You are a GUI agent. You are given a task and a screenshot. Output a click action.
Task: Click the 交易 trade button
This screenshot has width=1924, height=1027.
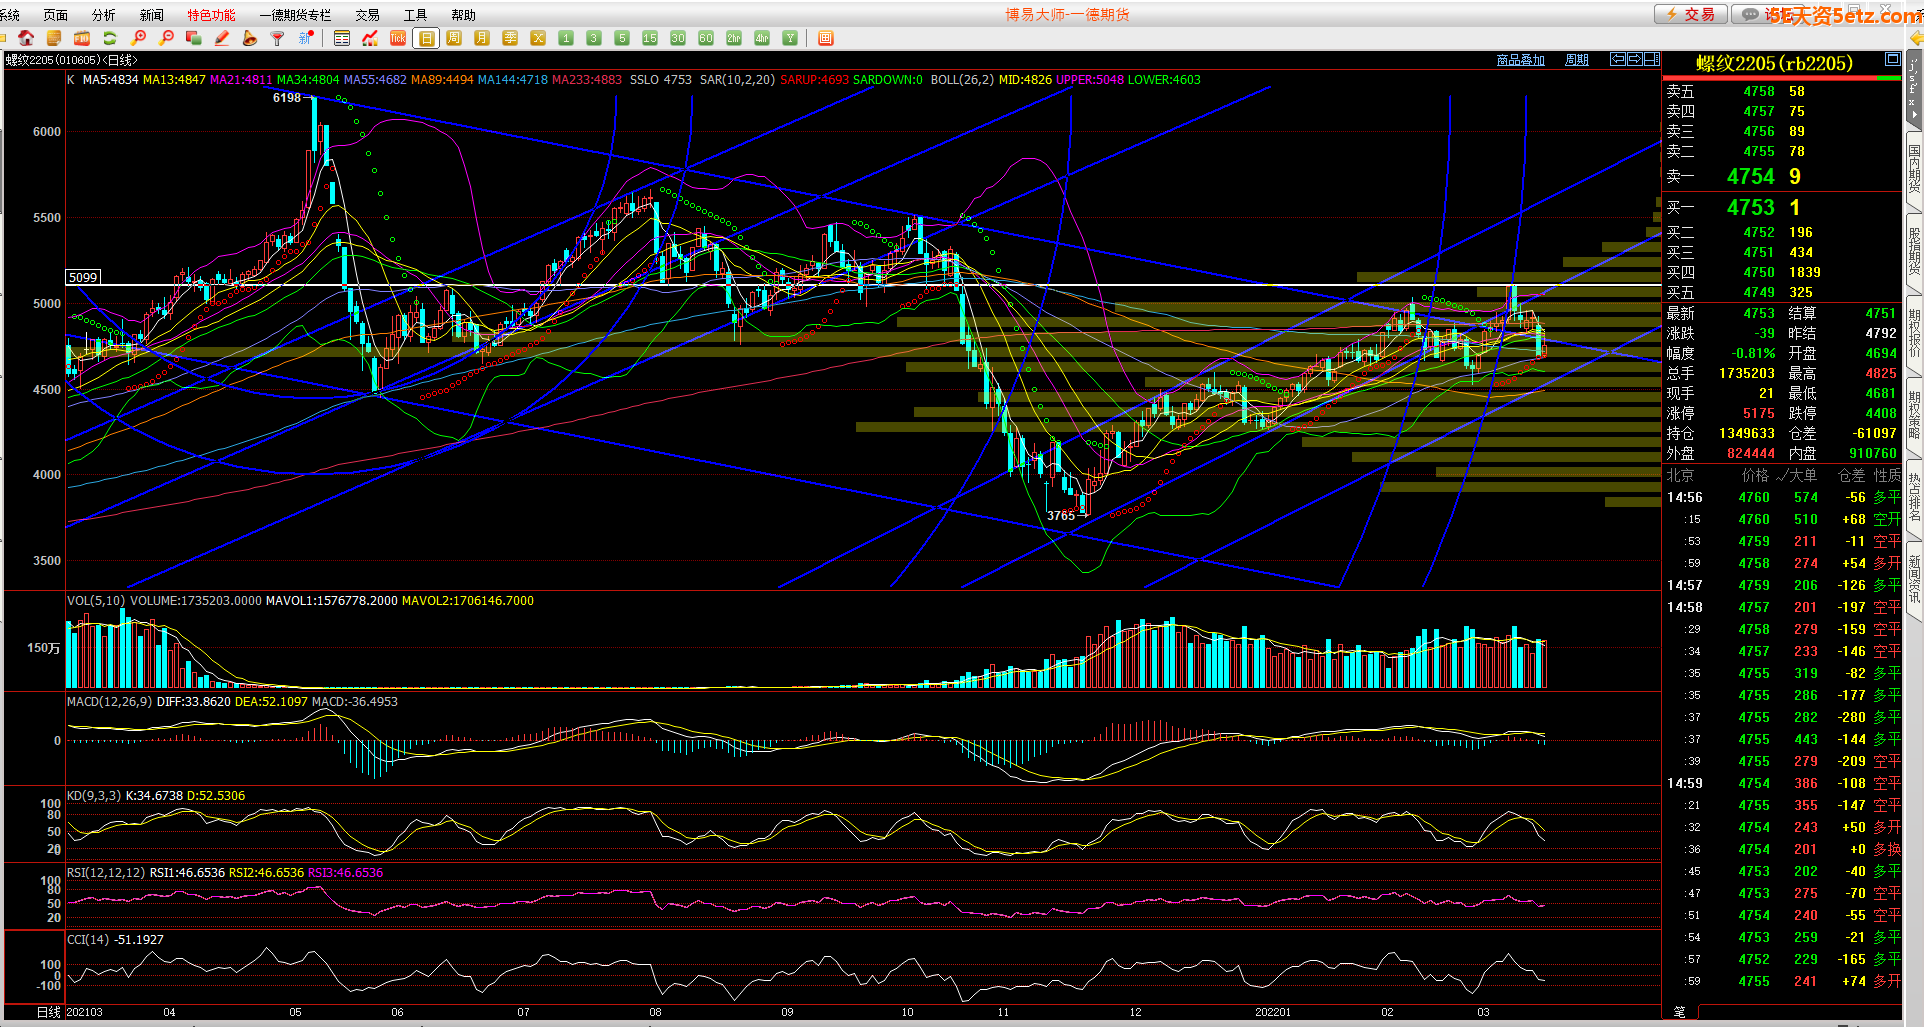coord(1690,14)
